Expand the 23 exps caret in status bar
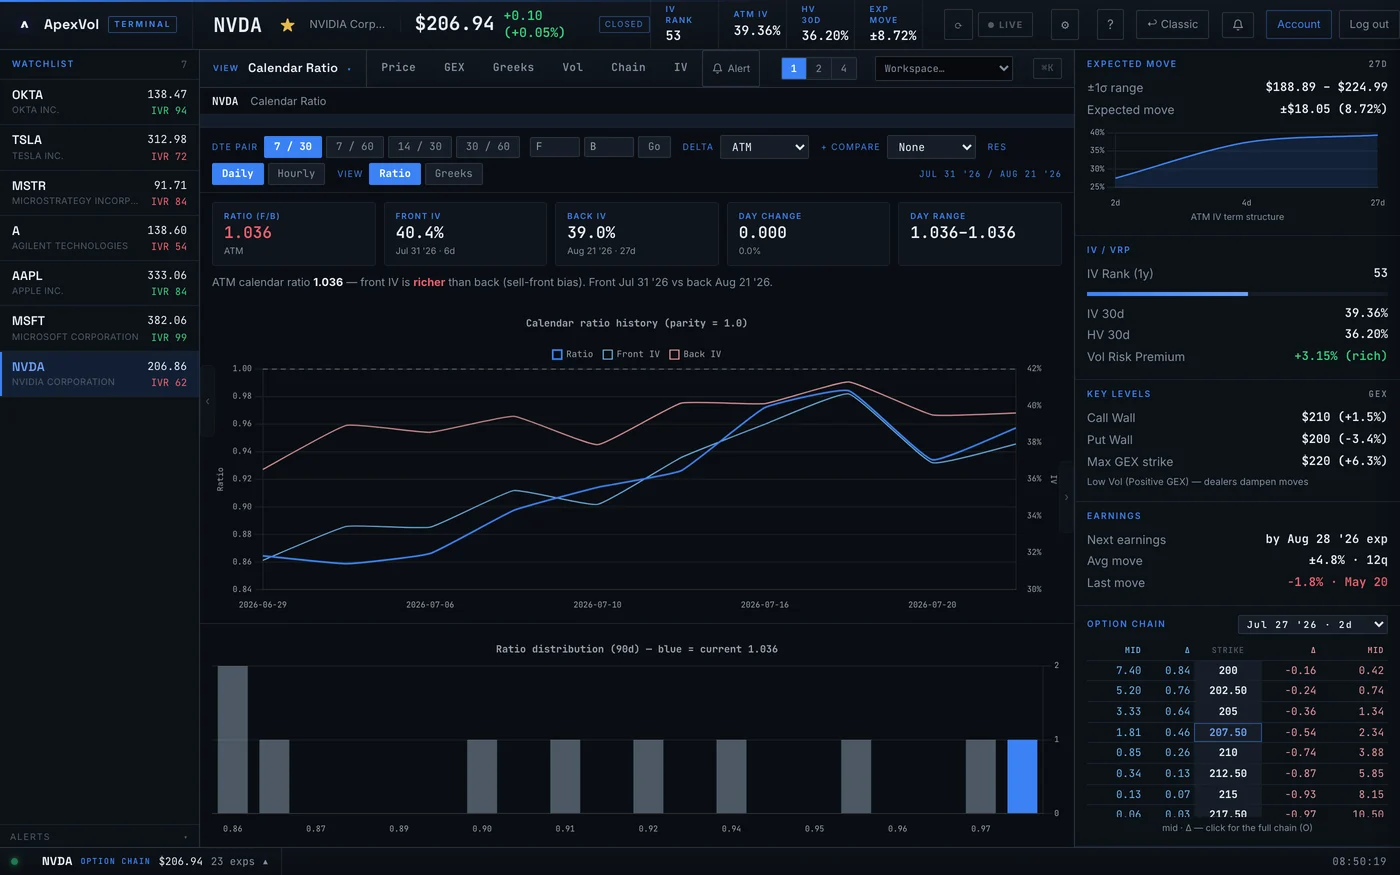Viewport: 1400px width, 875px height. pos(265,862)
